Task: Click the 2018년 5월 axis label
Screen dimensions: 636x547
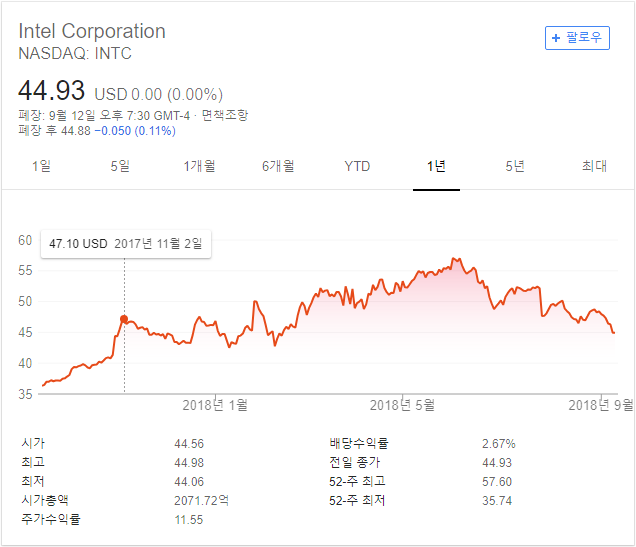Action: 402,405
